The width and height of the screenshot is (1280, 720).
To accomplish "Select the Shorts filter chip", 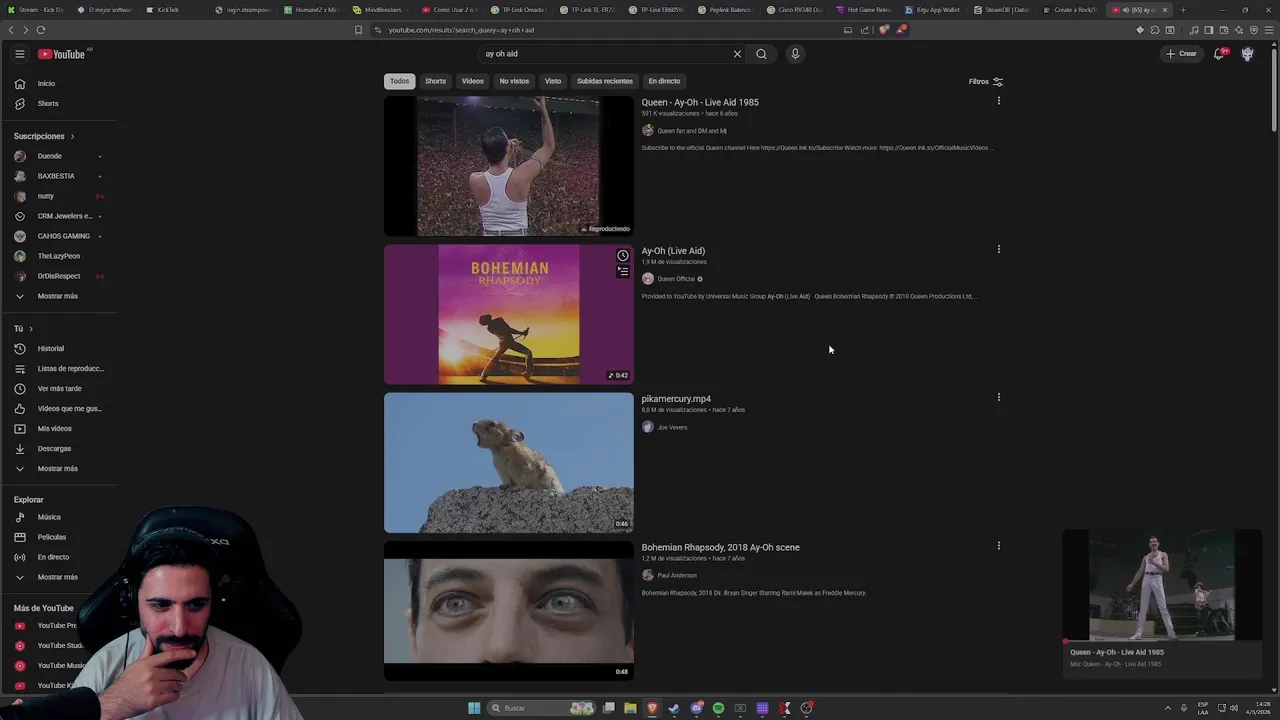I will 435,81.
